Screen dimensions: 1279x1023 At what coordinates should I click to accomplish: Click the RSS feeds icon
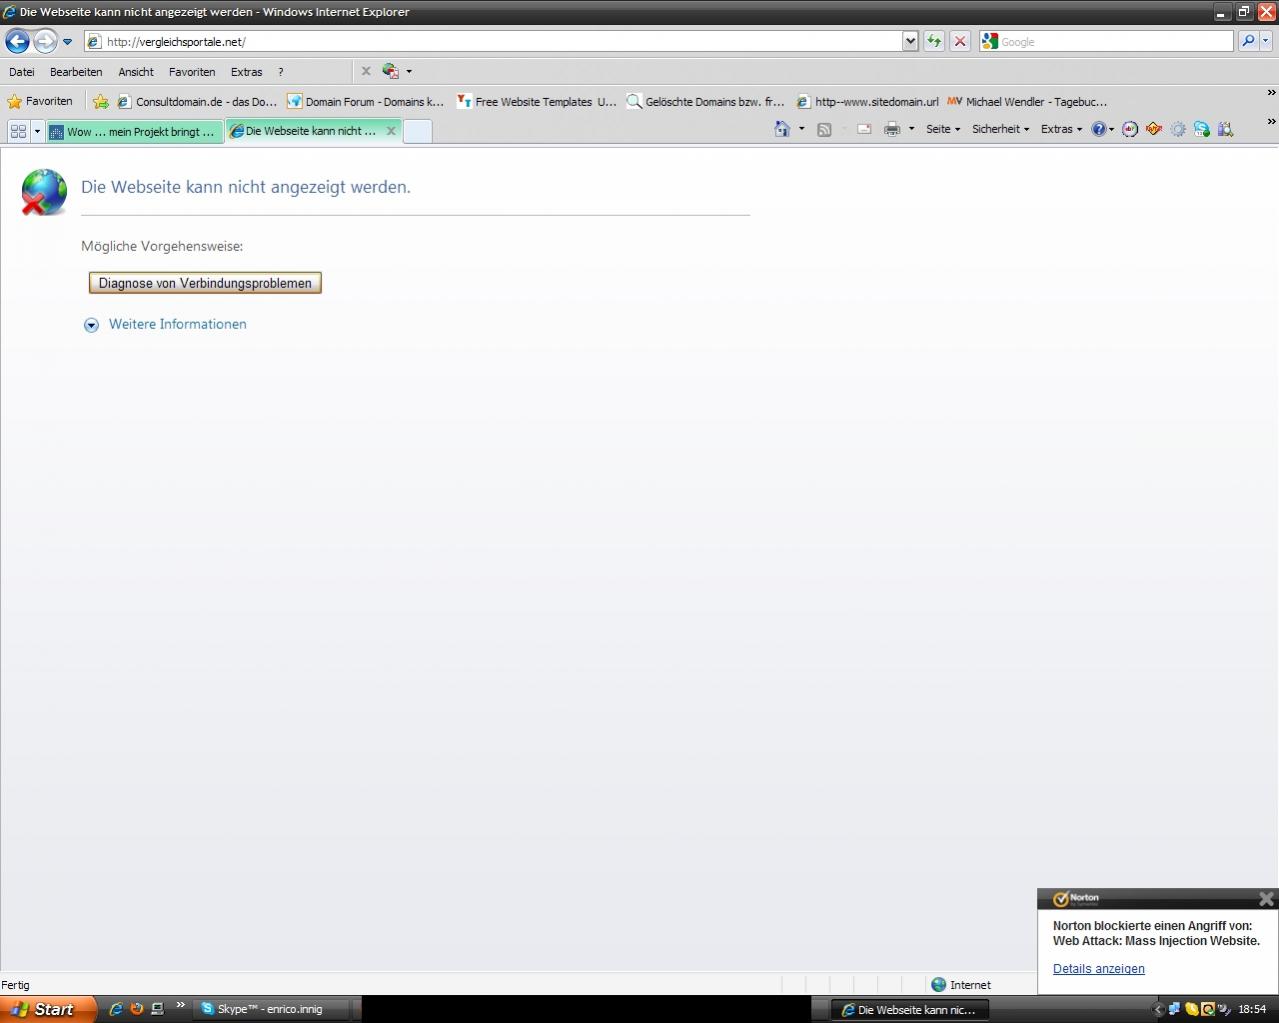click(824, 129)
